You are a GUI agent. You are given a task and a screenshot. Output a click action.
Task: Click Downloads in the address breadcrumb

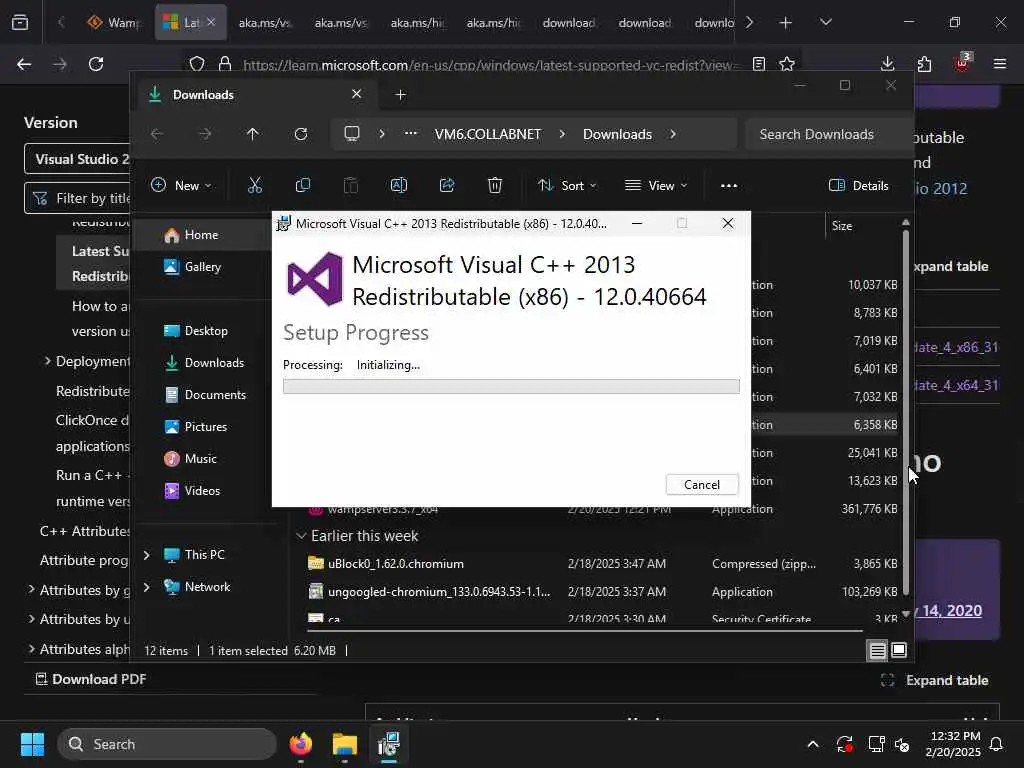(617, 134)
